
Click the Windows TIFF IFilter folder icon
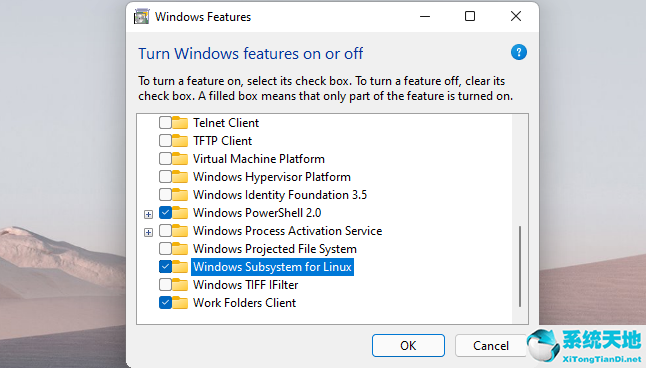point(180,285)
